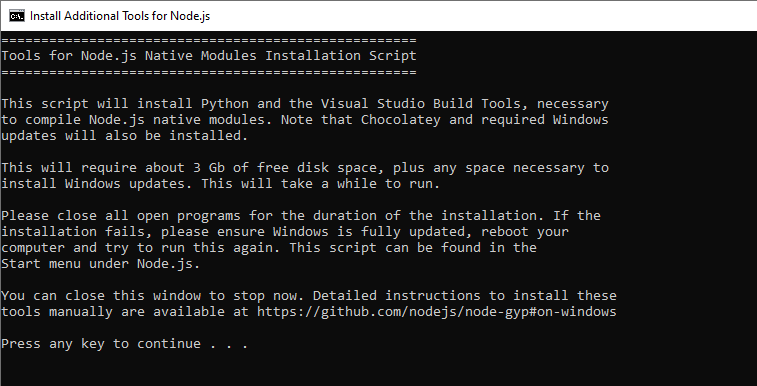Click the 'Install Additional Tools for Node.js' title
This screenshot has width=757, height=386.
(x=120, y=15)
